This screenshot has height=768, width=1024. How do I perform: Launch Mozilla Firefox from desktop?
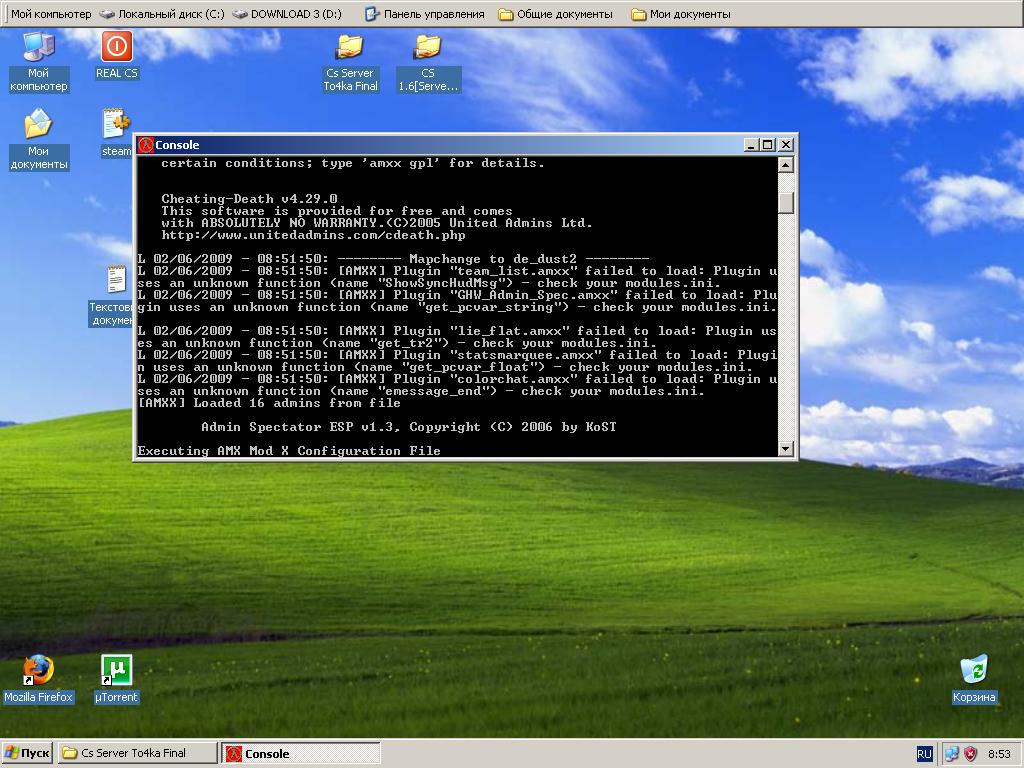pyautogui.click(x=39, y=679)
